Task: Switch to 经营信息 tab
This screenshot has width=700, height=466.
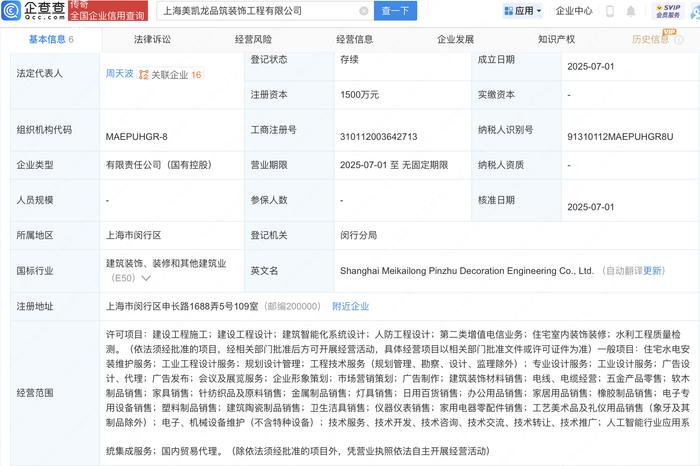Action: [x=354, y=39]
